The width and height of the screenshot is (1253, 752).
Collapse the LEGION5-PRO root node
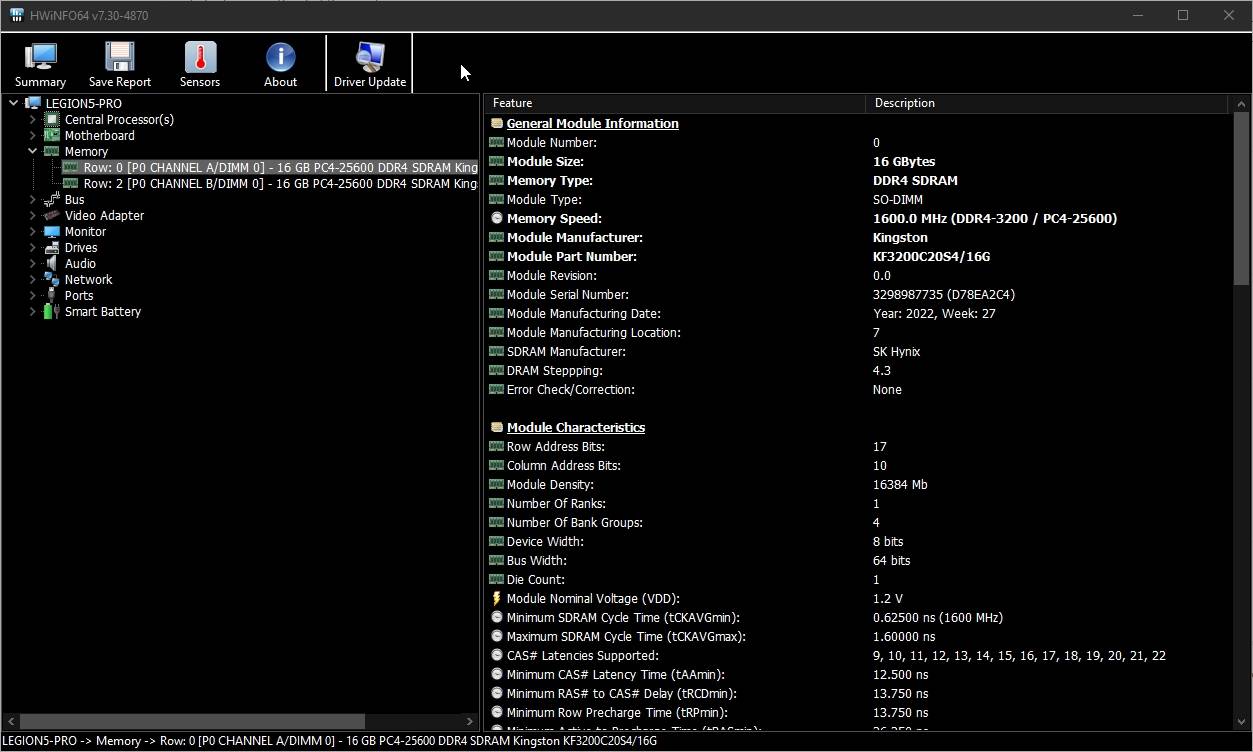click(x=13, y=104)
